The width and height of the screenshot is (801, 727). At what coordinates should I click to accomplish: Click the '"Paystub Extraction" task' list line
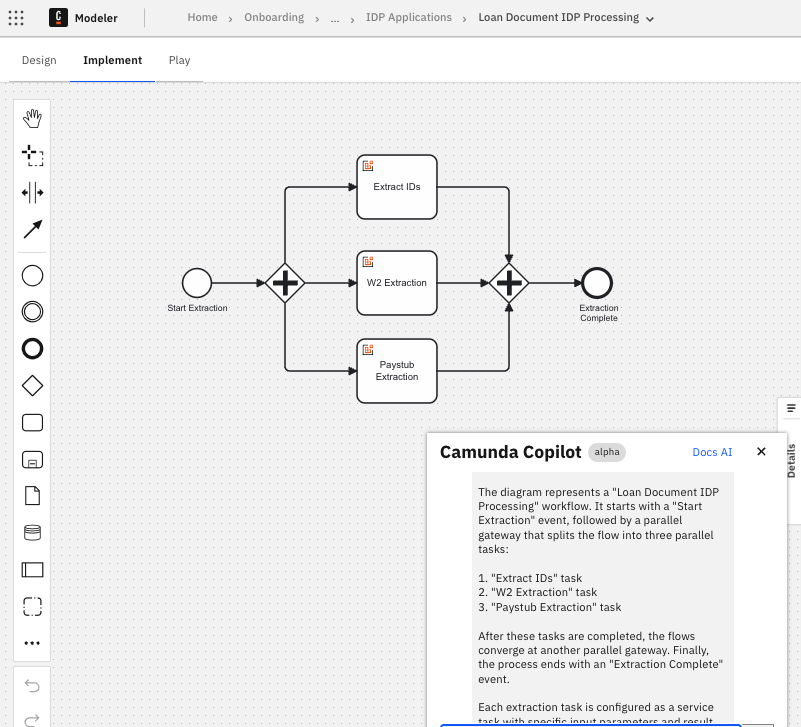coord(550,607)
